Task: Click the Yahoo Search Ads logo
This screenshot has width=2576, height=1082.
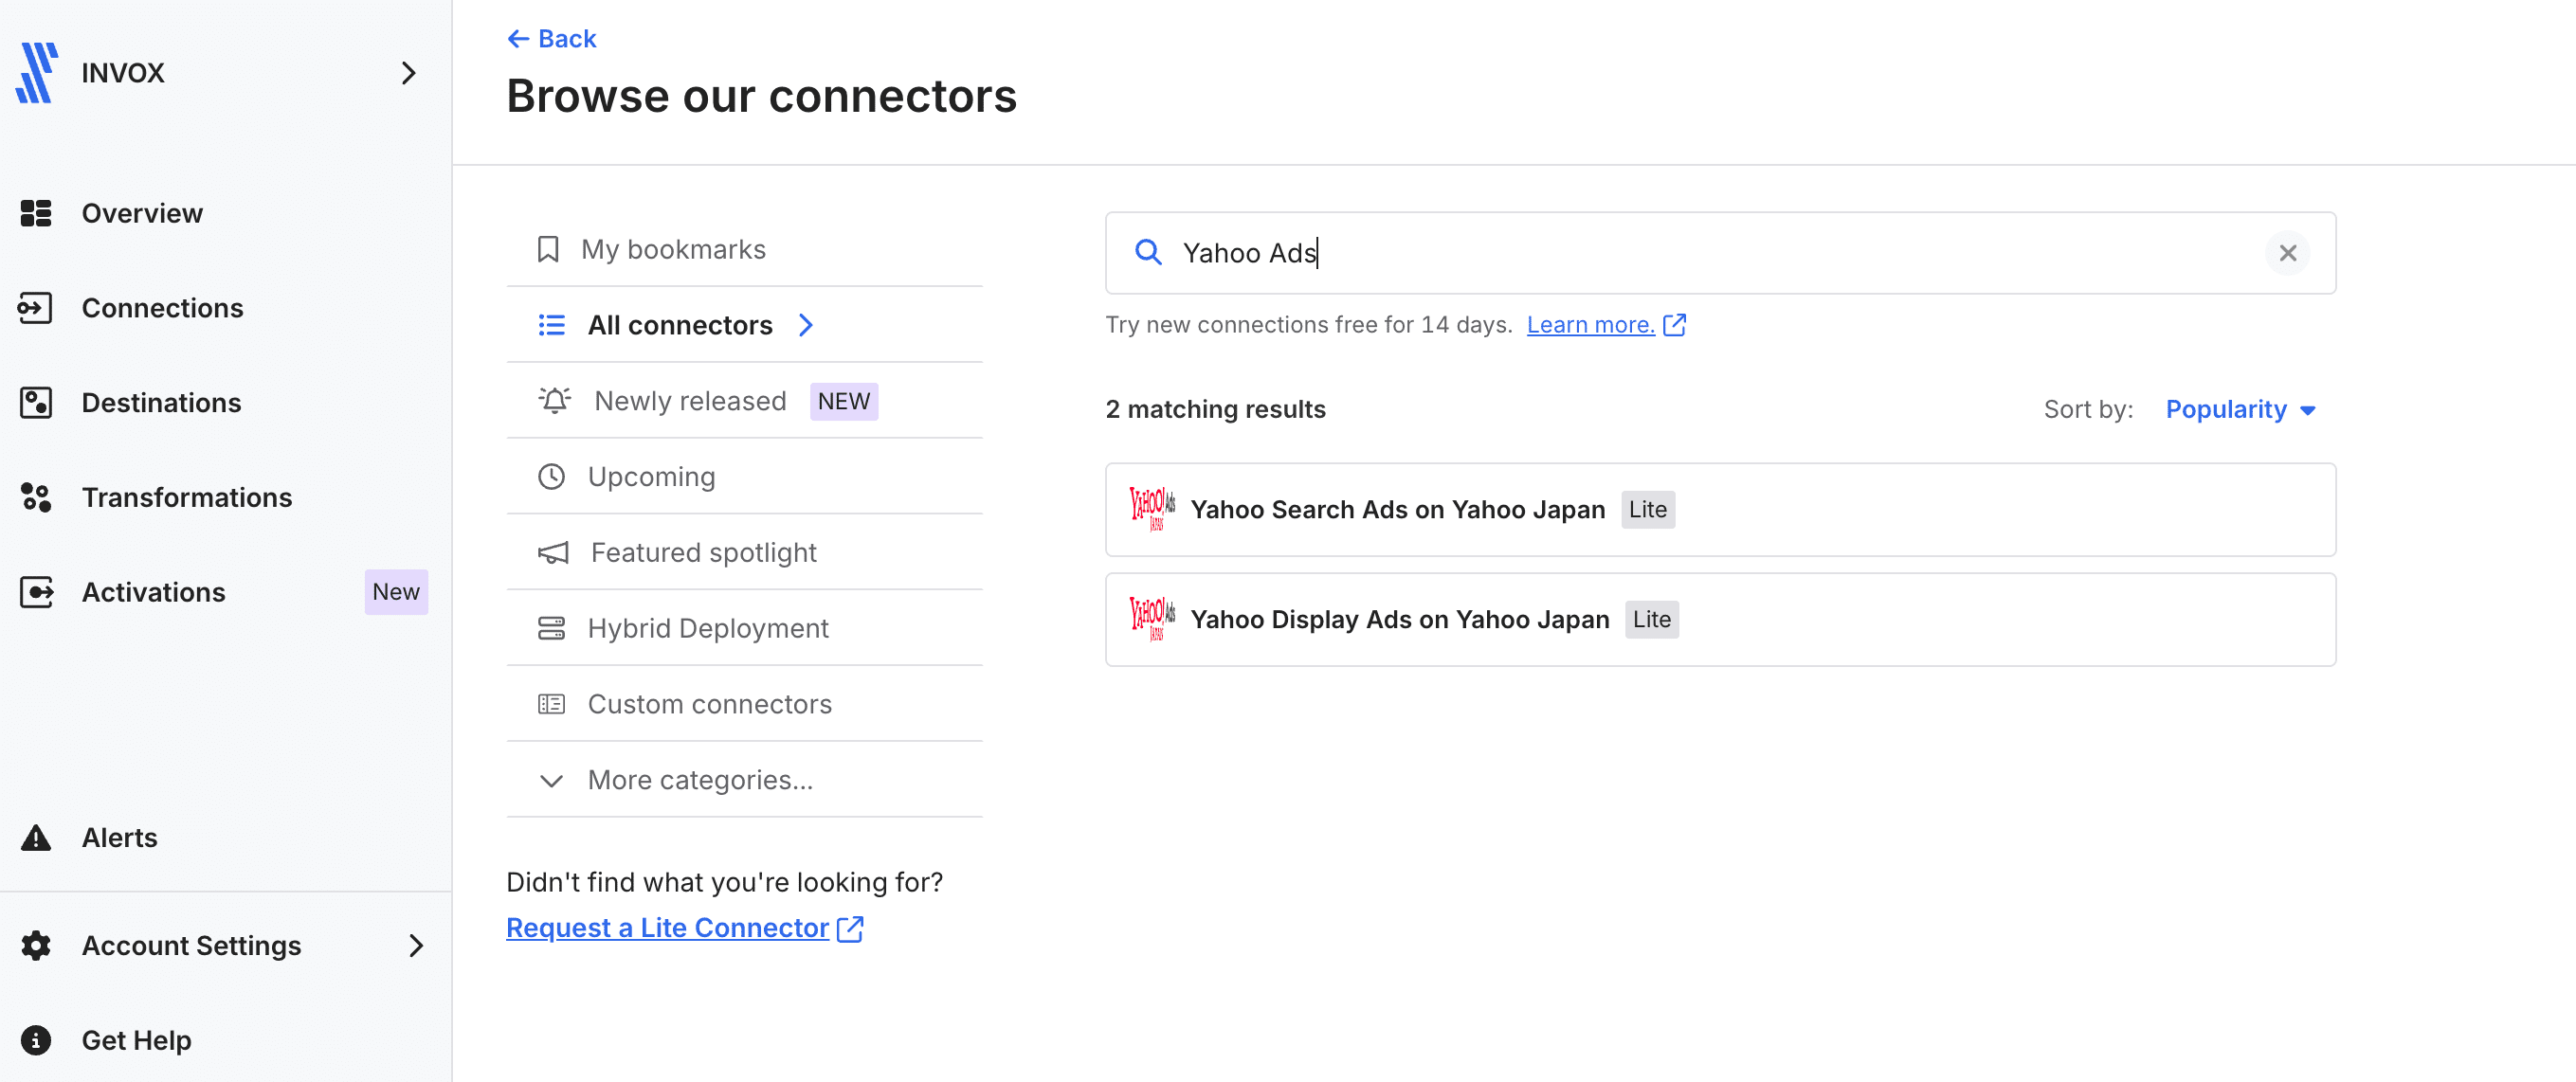Action: pos(1152,509)
